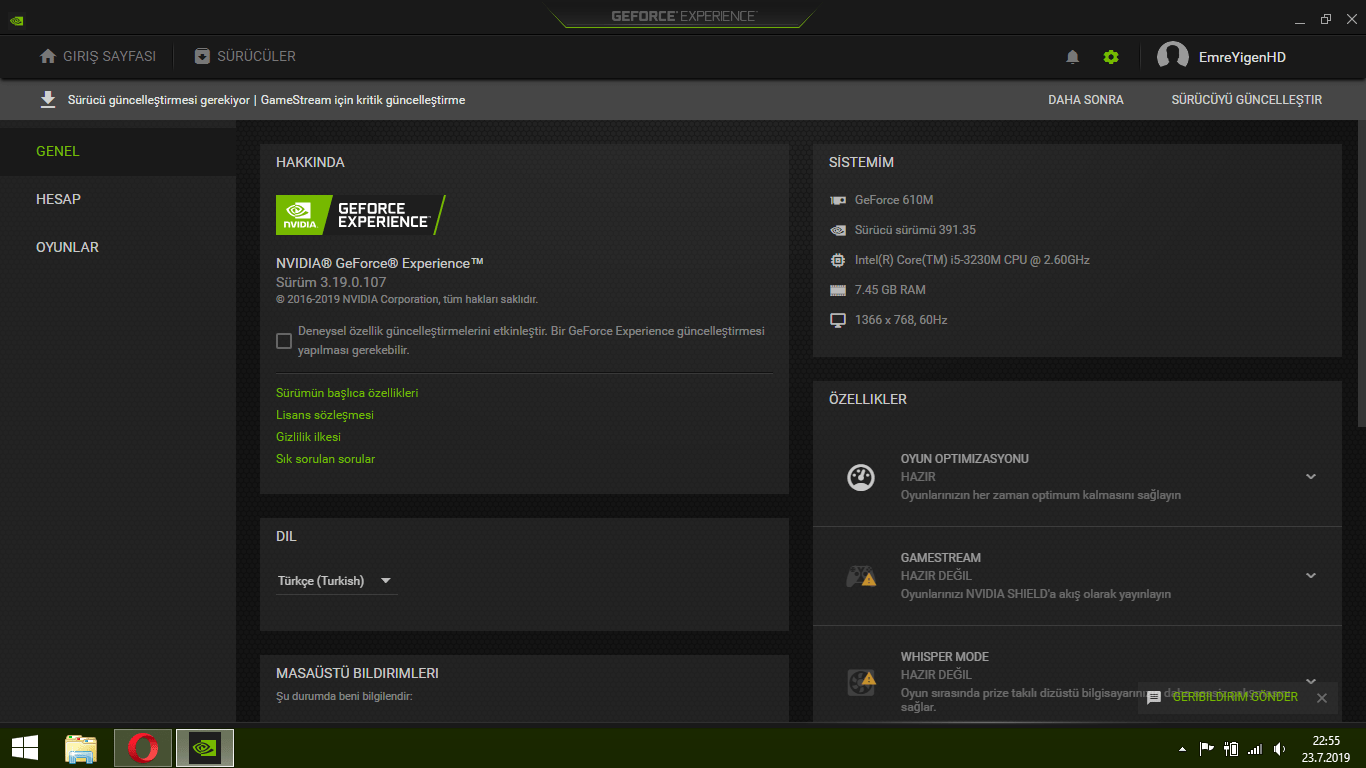Click the RAM memory icon
1366x768 pixels.
click(x=838, y=290)
